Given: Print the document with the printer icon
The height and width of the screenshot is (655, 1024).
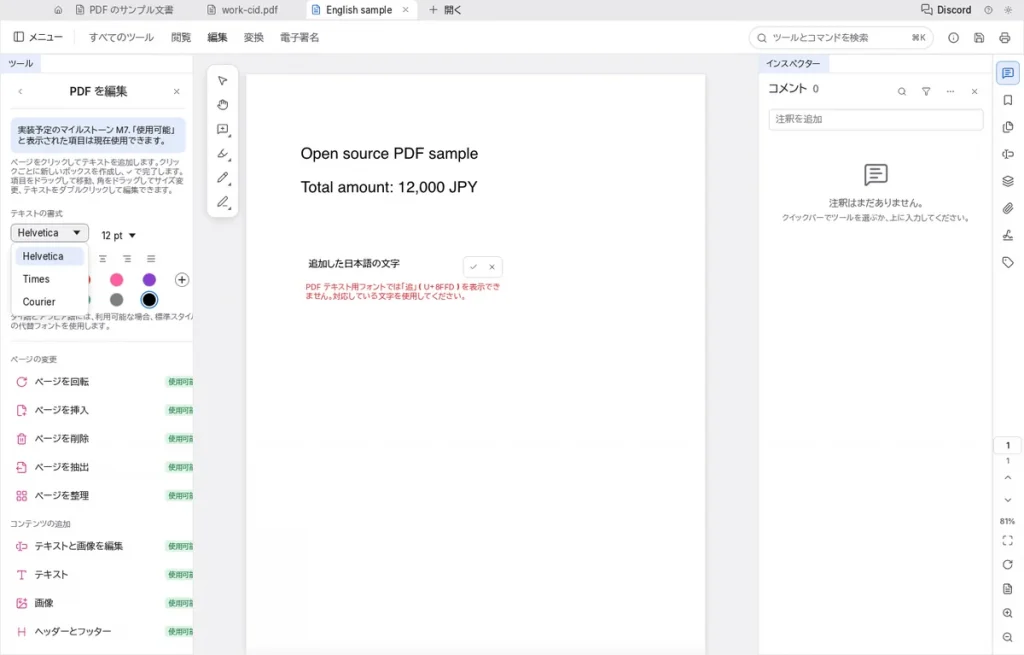Looking at the screenshot, I should [1004, 38].
